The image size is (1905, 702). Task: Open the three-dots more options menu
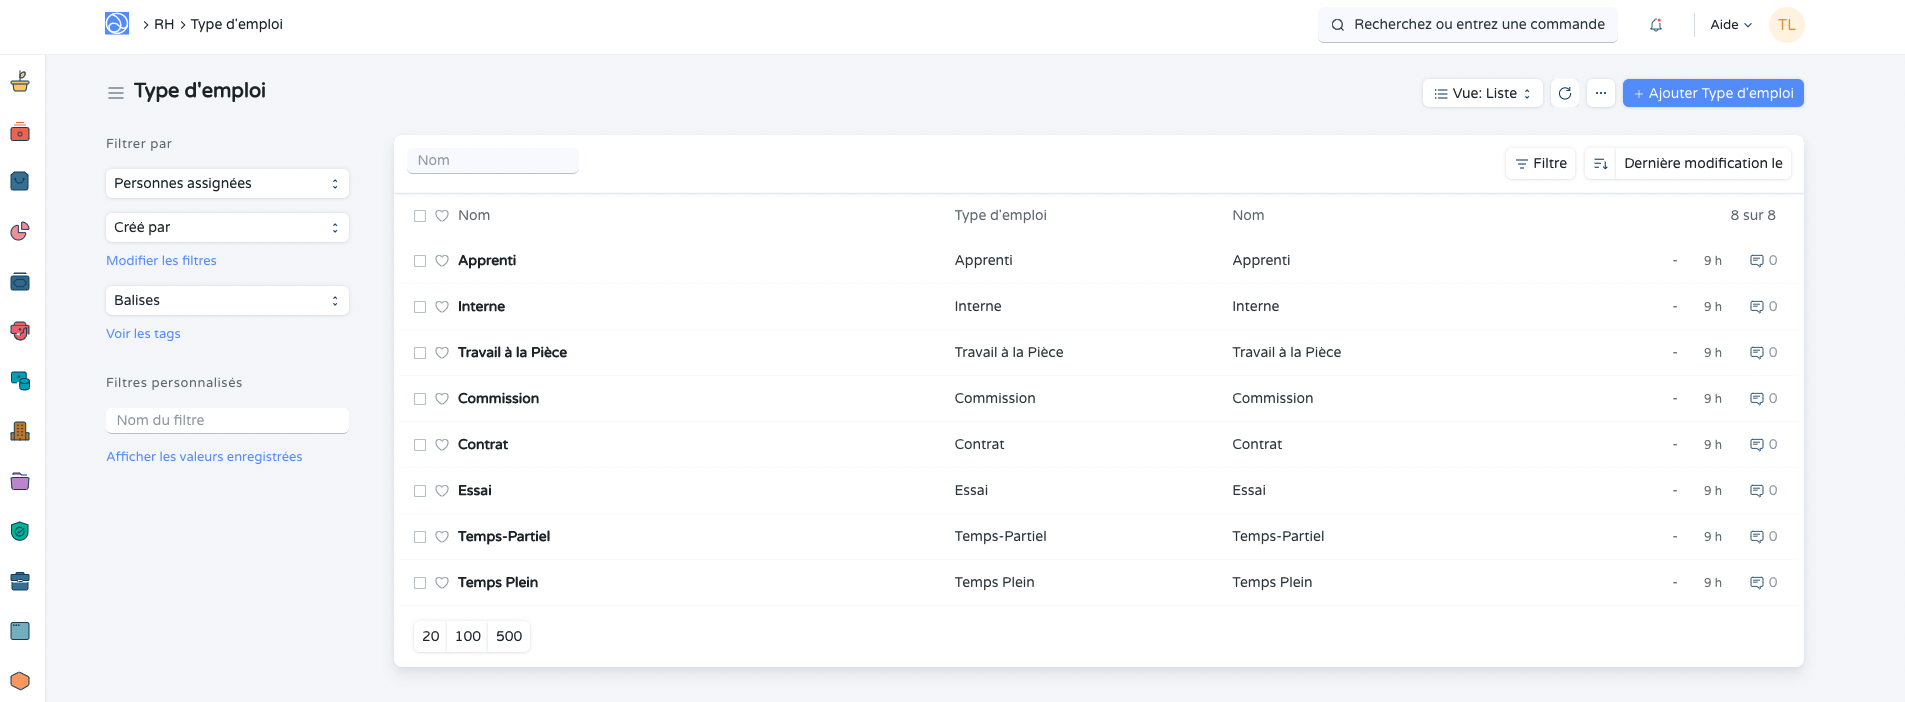(1601, 93)
